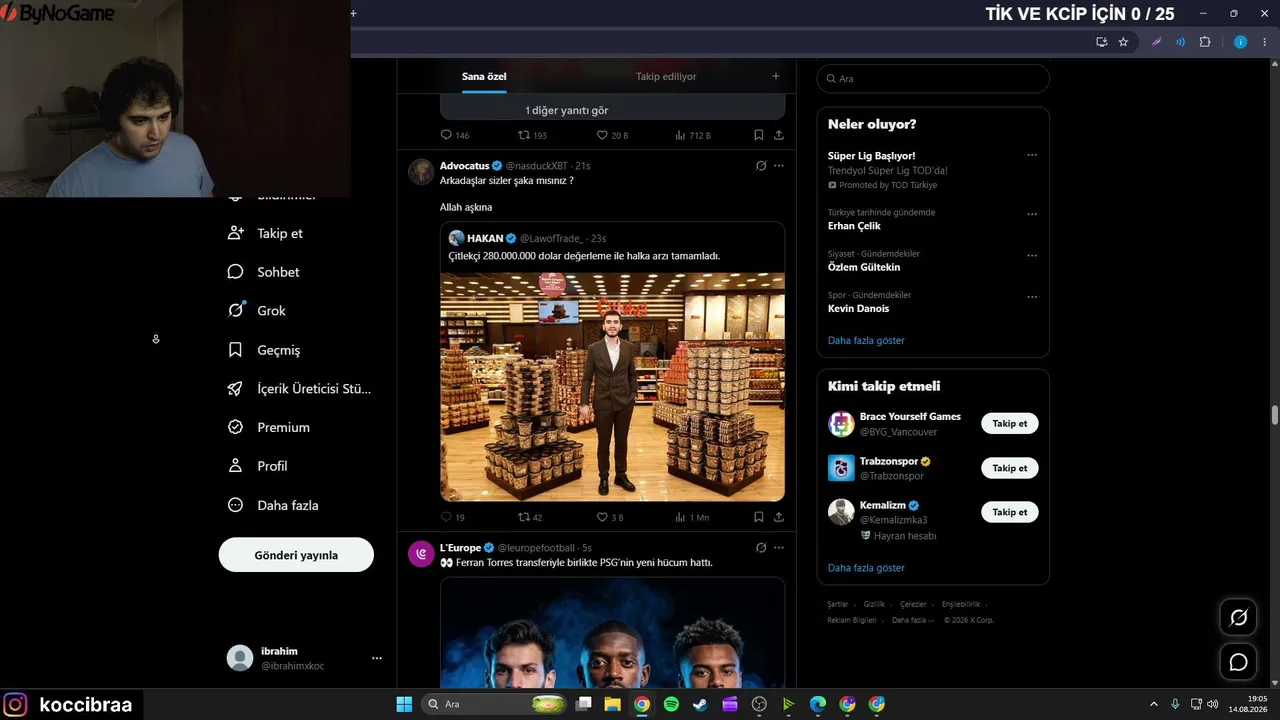Viewport: 1280px width, 720px height.
Task: Open Takip et in the sidebar
Action: click(x=266, y=233)
